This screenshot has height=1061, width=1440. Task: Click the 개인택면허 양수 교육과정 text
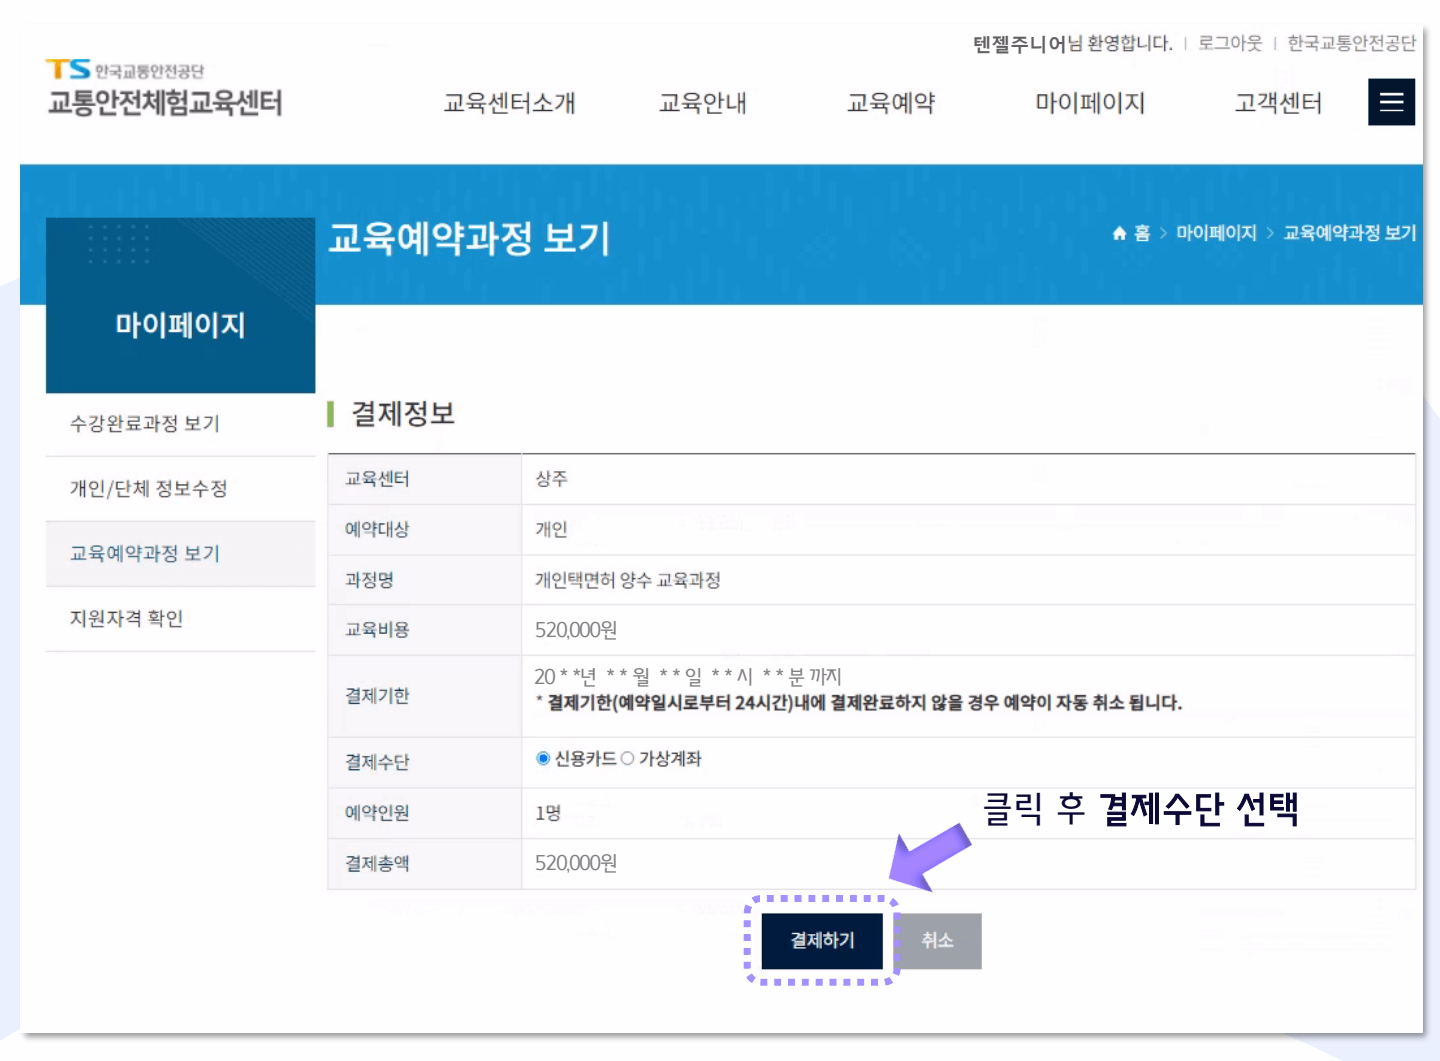pyautogui.click(x=628, y=580)
